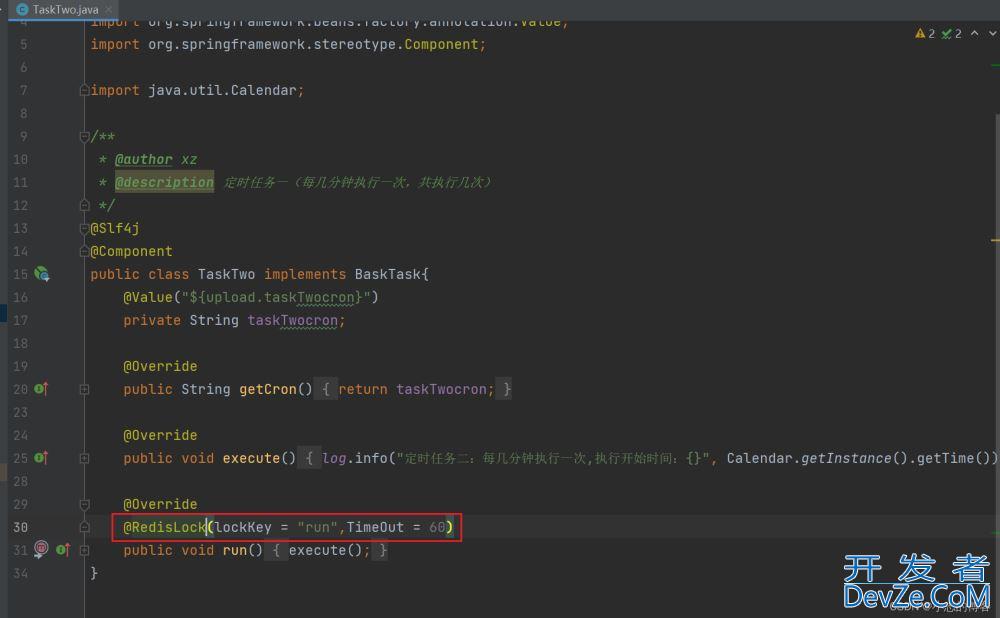Click the implements-method gutter icon beside run()

point(62,550)
